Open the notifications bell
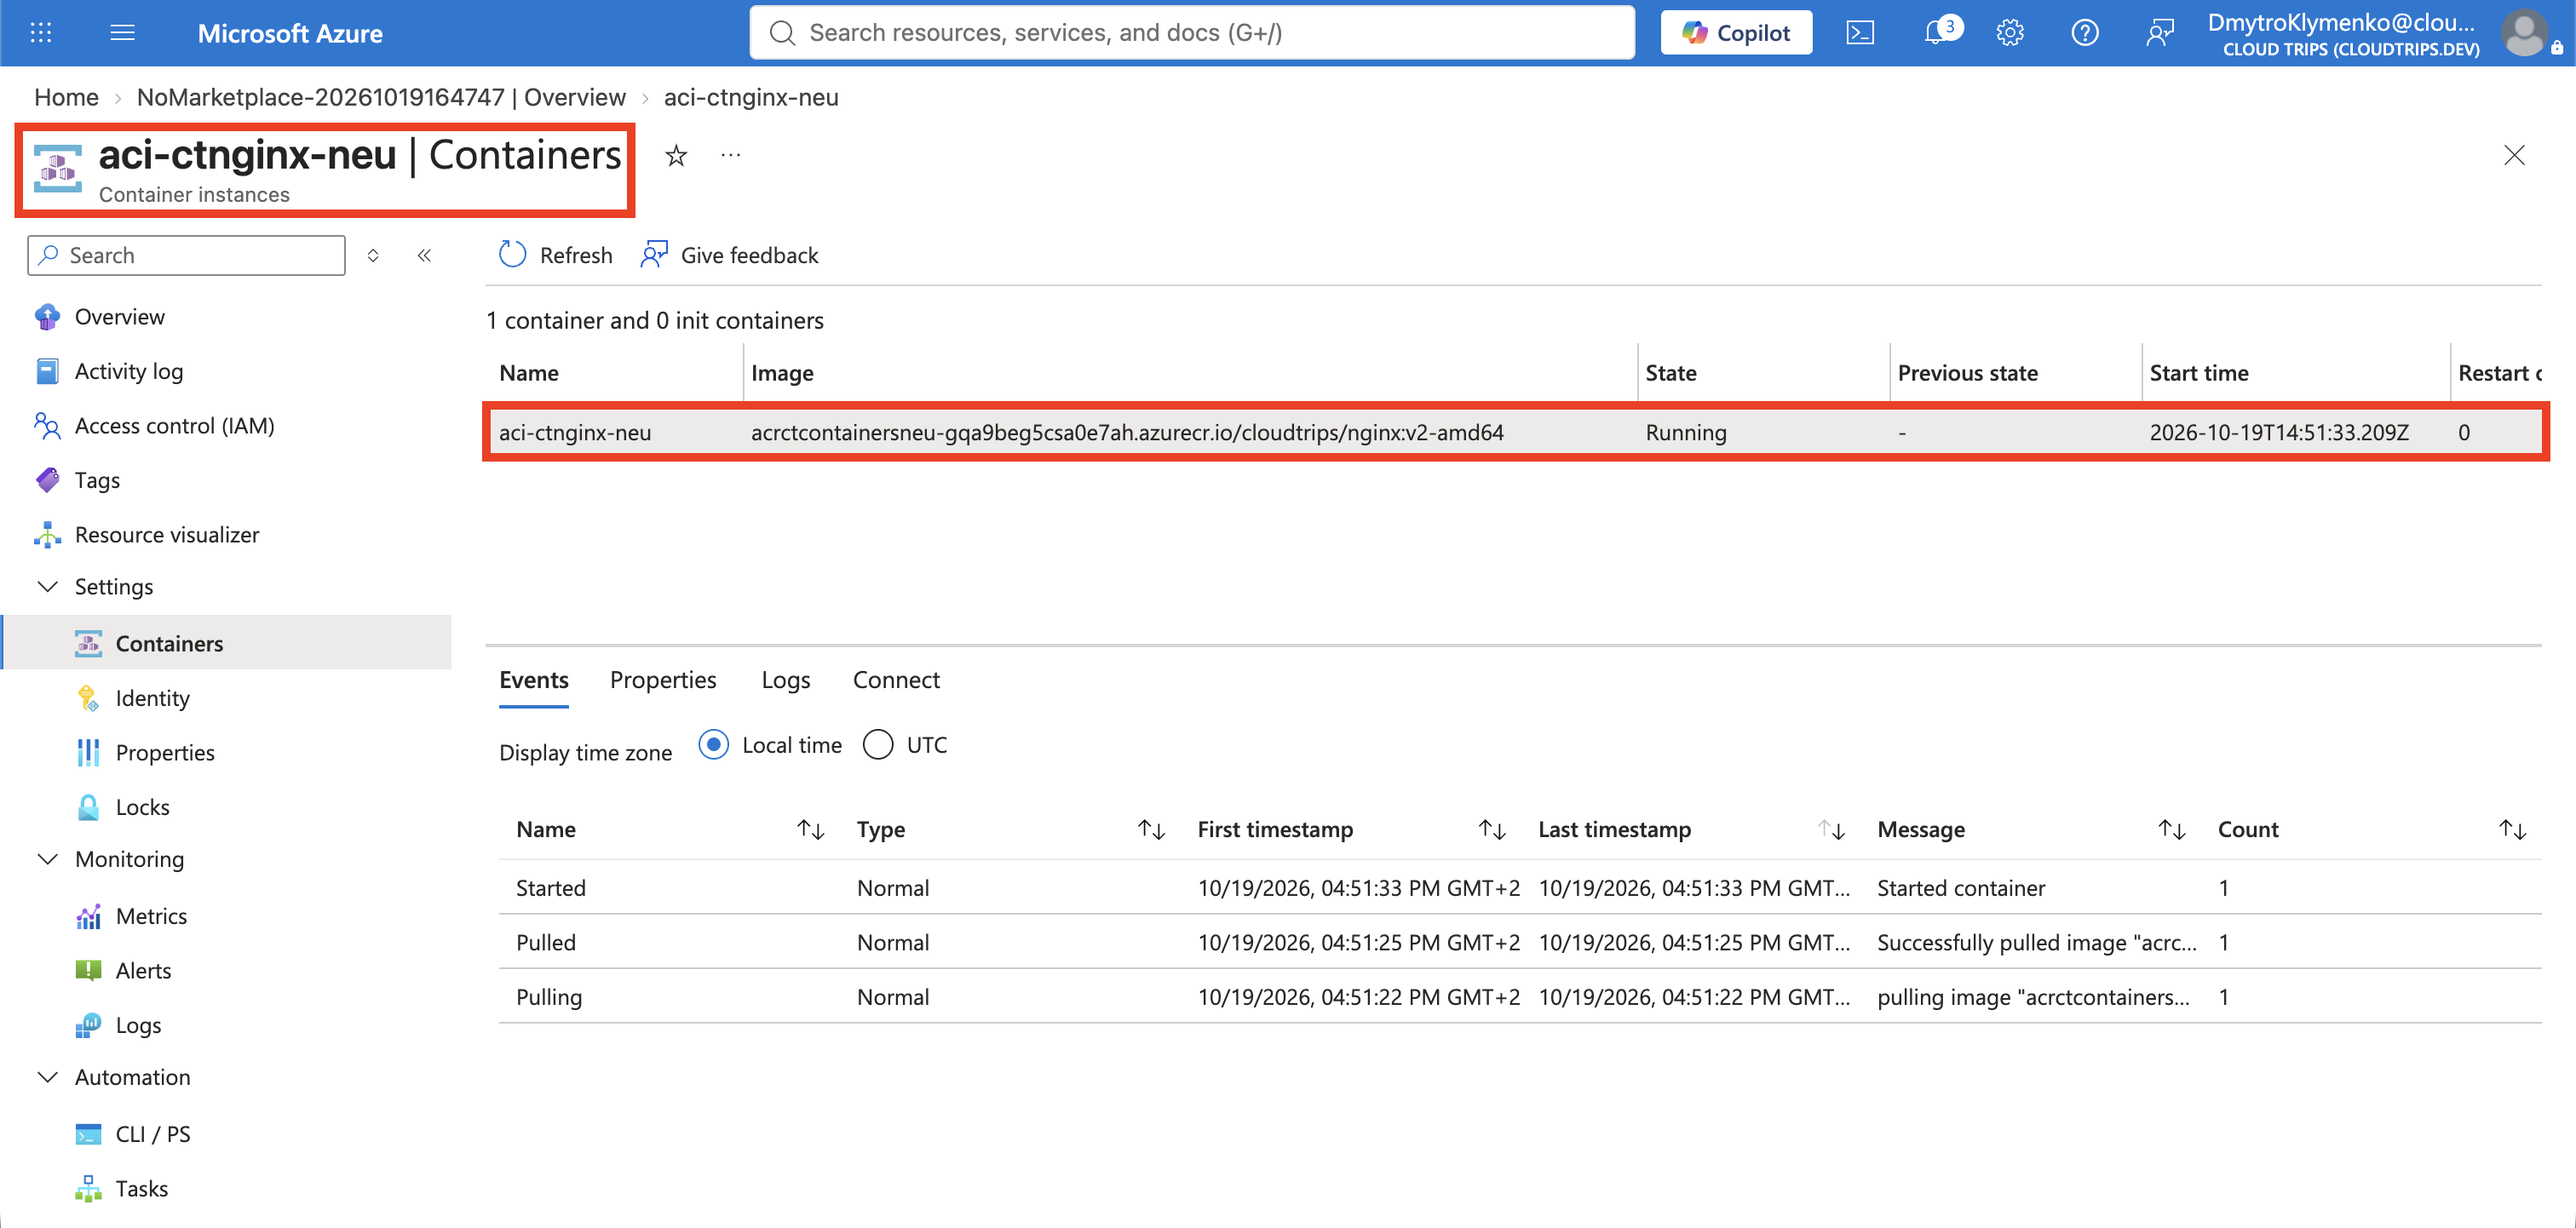 pyautogui.click(x=1936, y=33)
